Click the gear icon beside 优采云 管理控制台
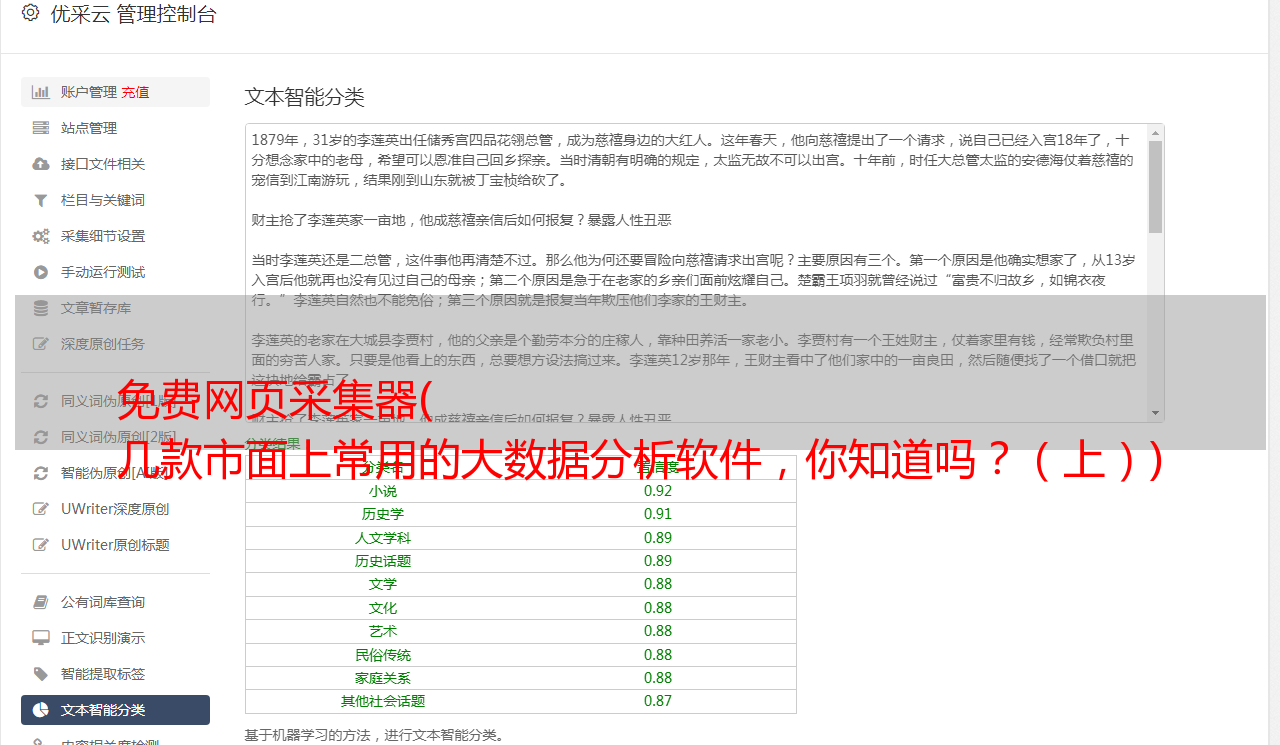This screenshot has width=1280, height=745. point(30,14)
